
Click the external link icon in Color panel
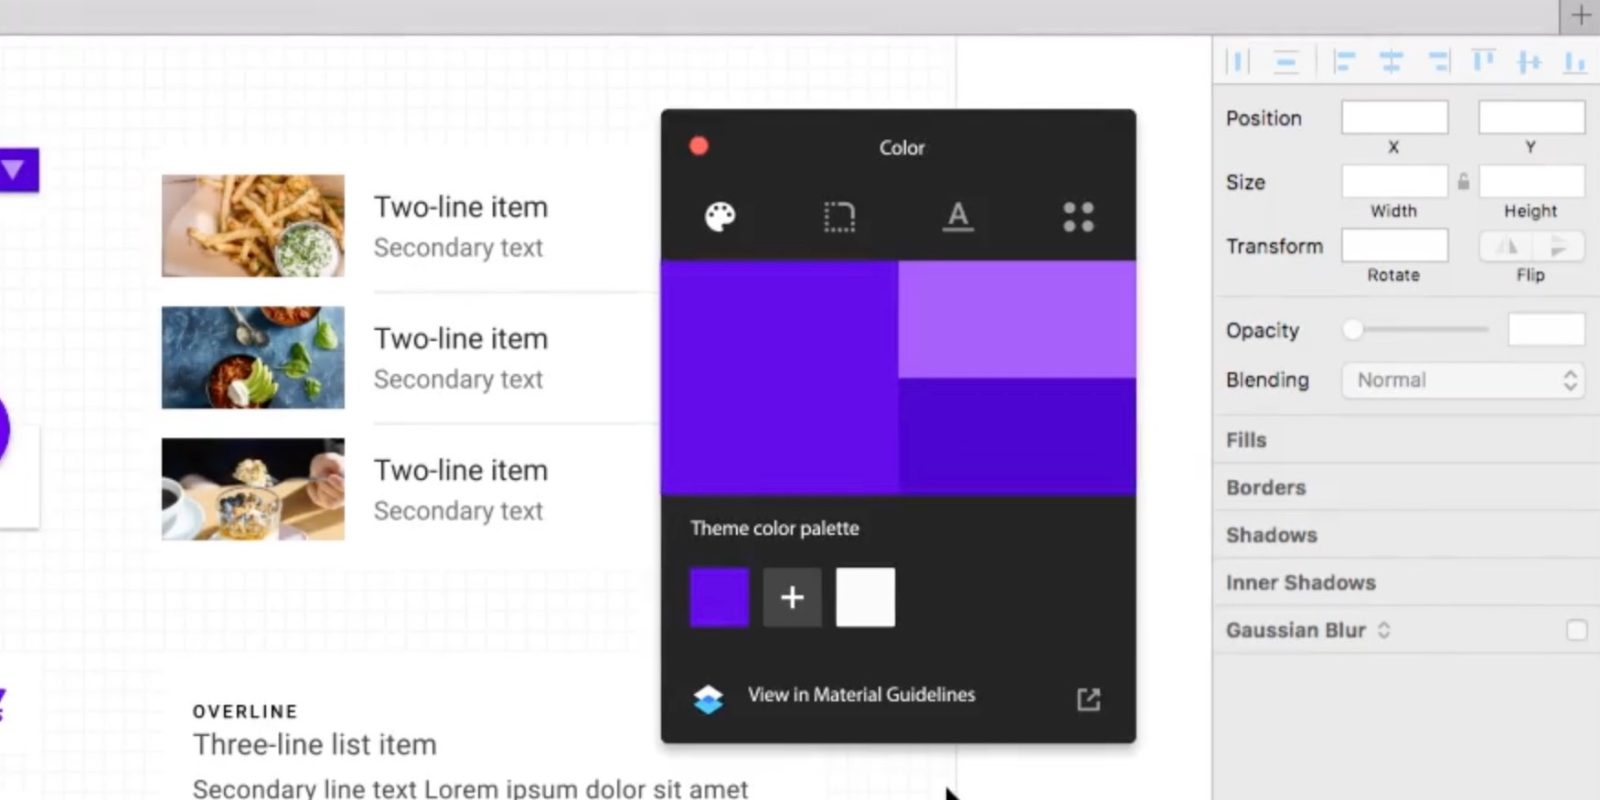[1088, 699]
